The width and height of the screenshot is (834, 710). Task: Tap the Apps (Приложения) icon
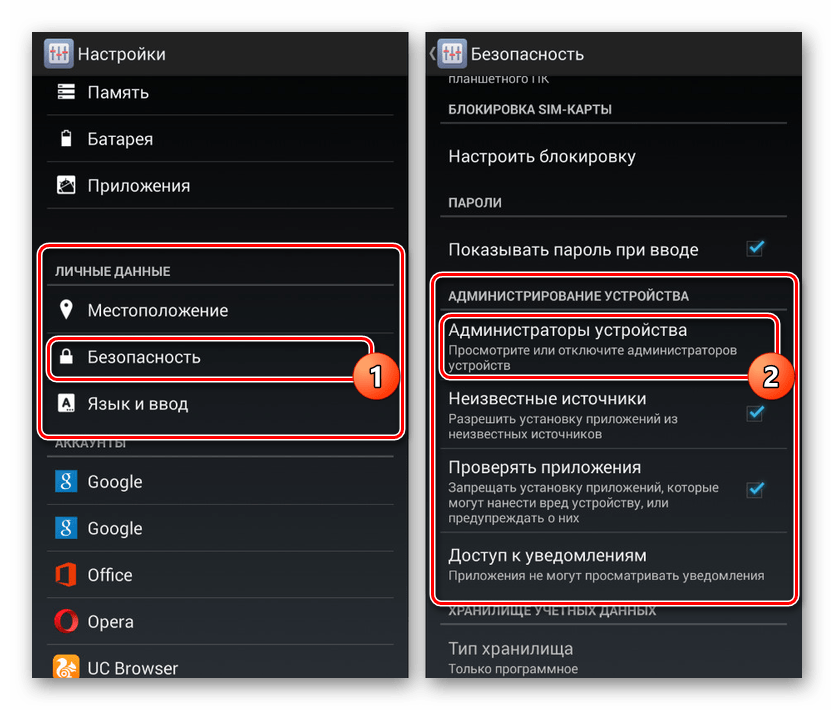pyautogui.click(x=66, y=185)
